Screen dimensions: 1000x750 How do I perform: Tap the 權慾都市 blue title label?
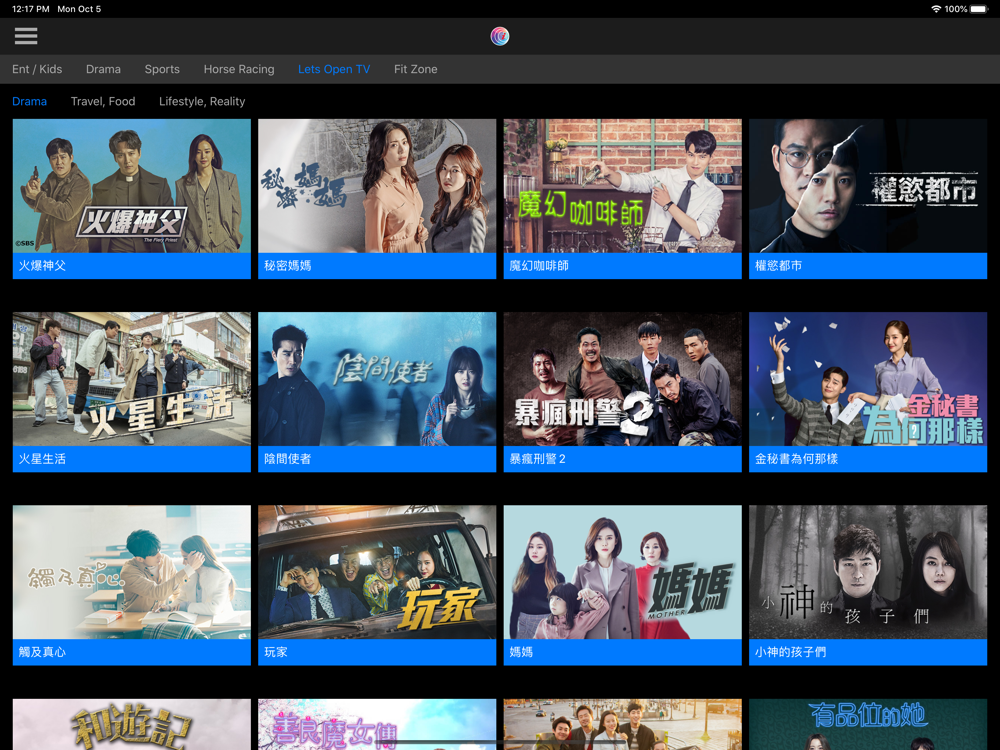click(x=868, y=266)
